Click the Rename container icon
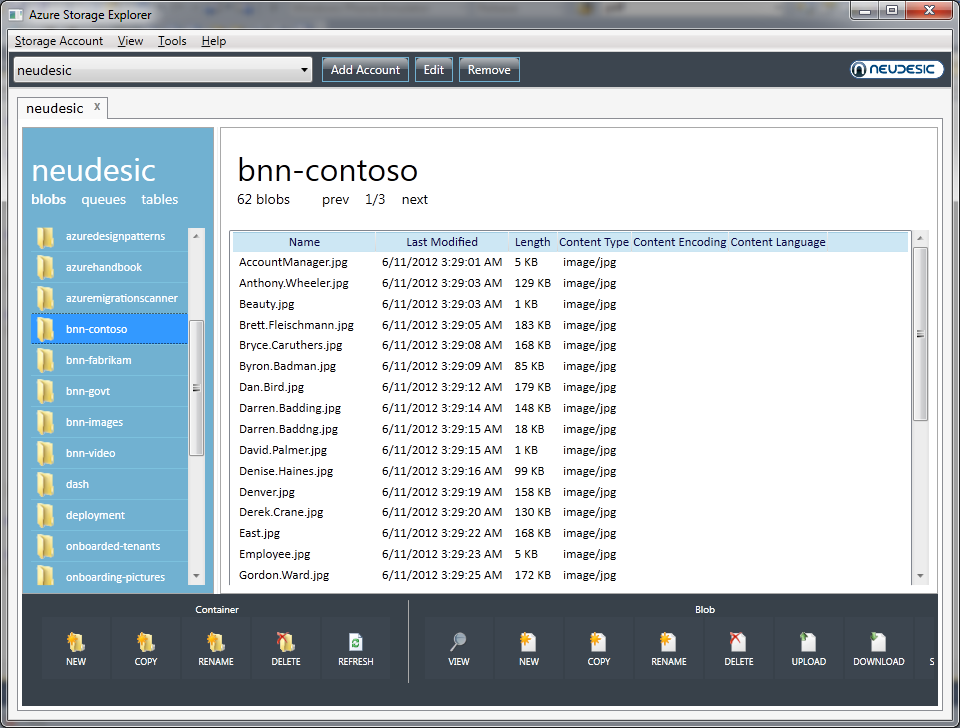Screen dimensions: 960x728 (x=216, y=643)
